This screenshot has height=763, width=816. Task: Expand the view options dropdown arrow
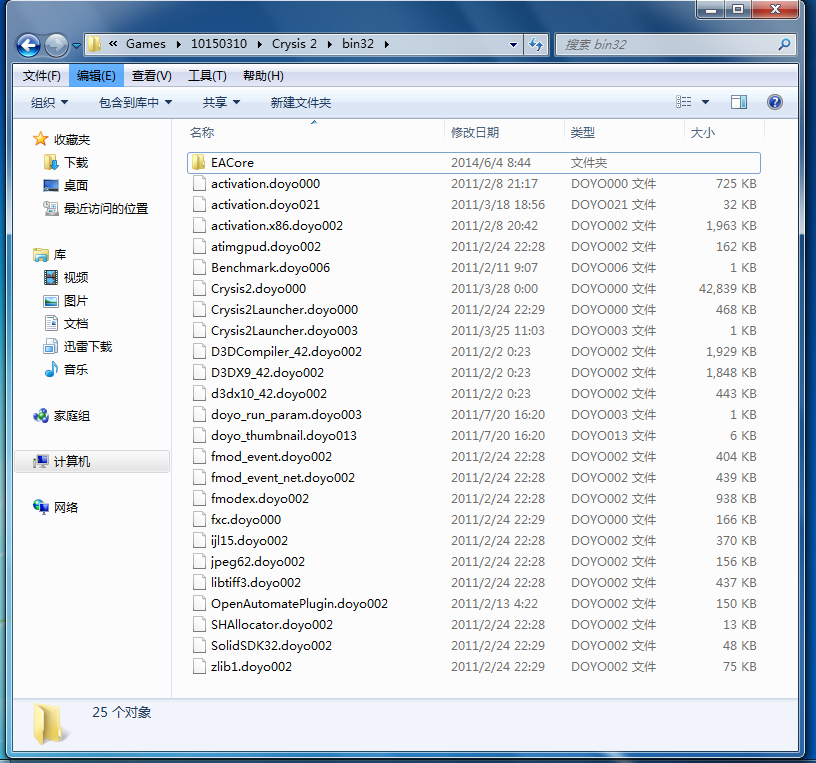tap(705, 102)
